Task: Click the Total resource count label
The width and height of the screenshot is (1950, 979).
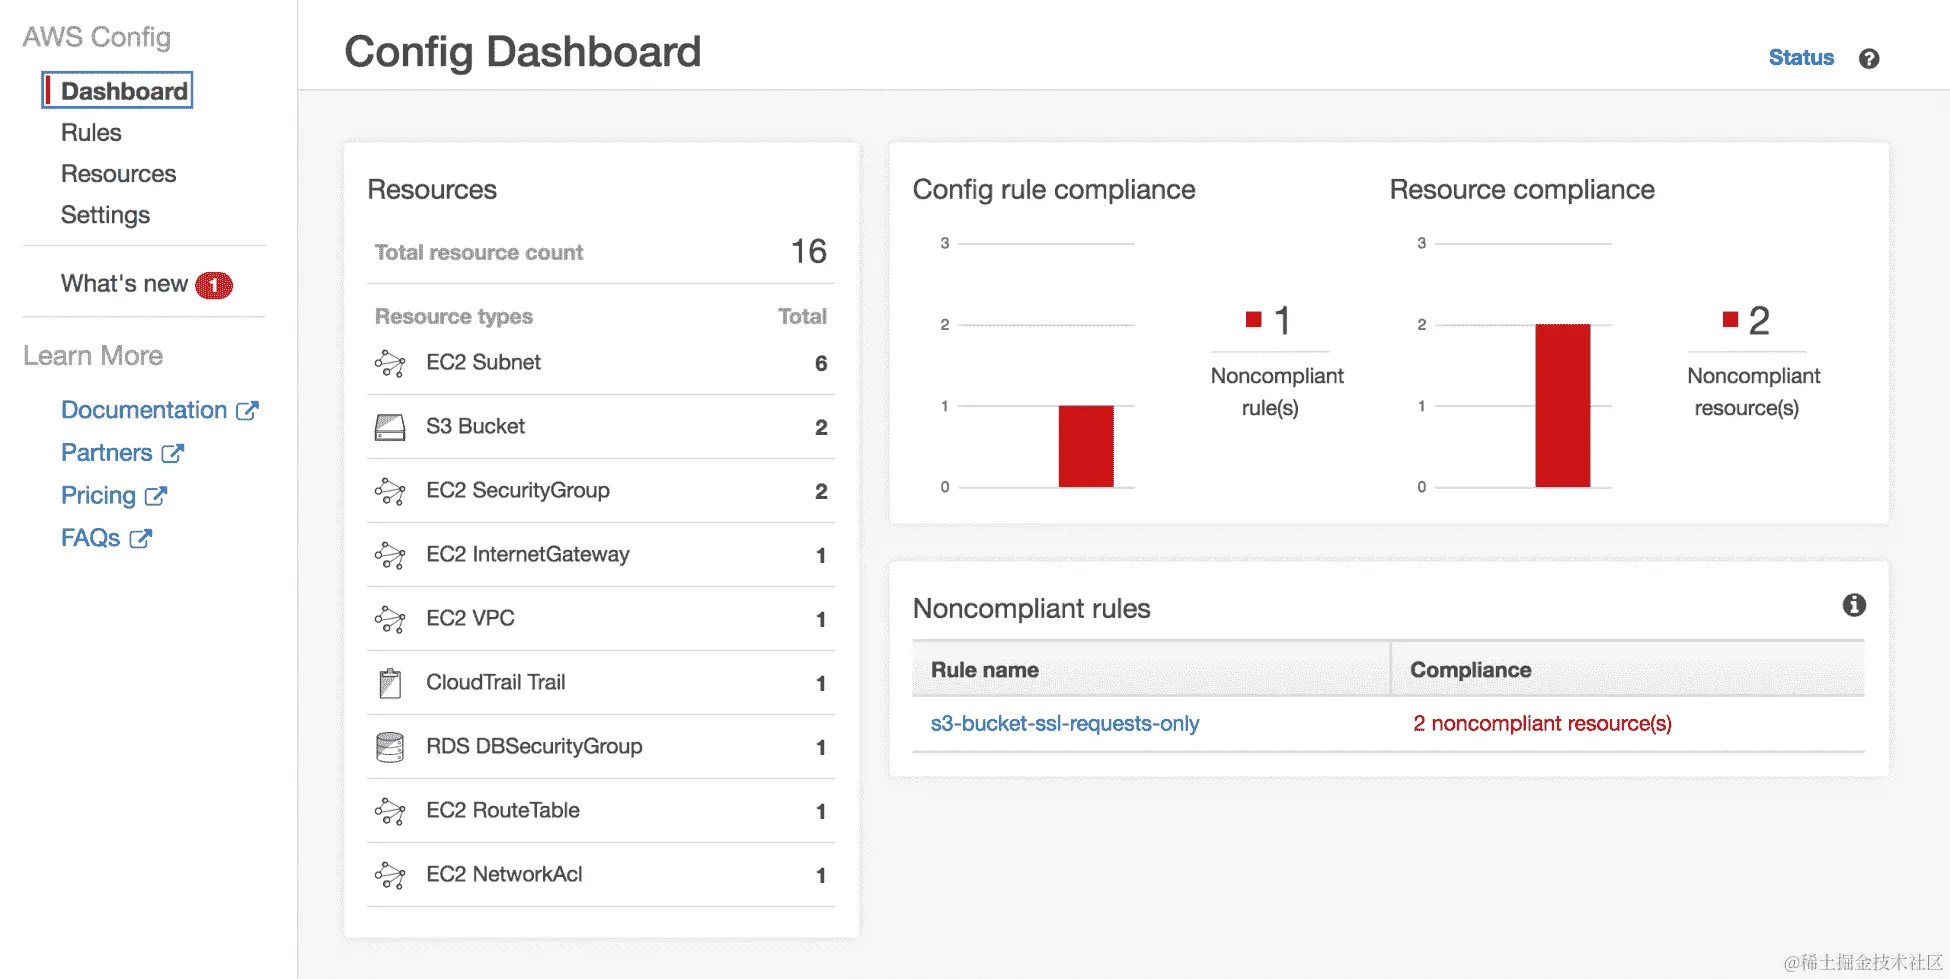Action: click(478, 252)
